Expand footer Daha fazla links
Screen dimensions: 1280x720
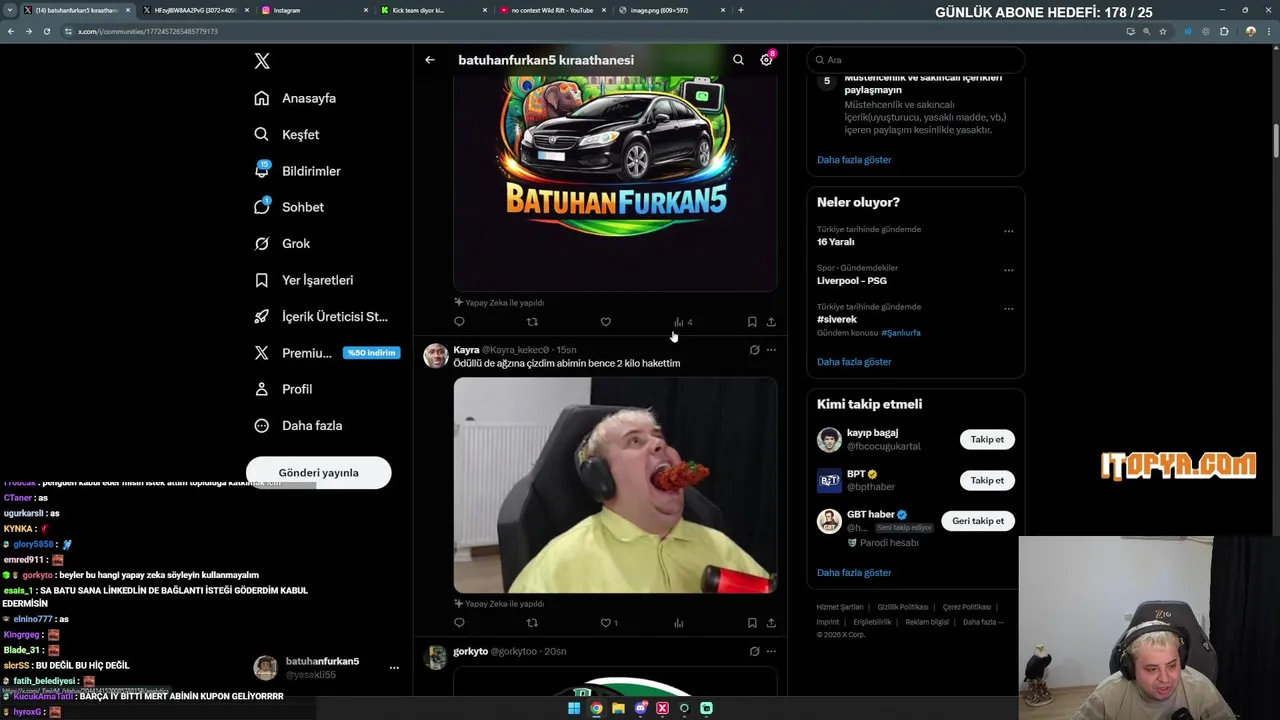pos(983,622)
